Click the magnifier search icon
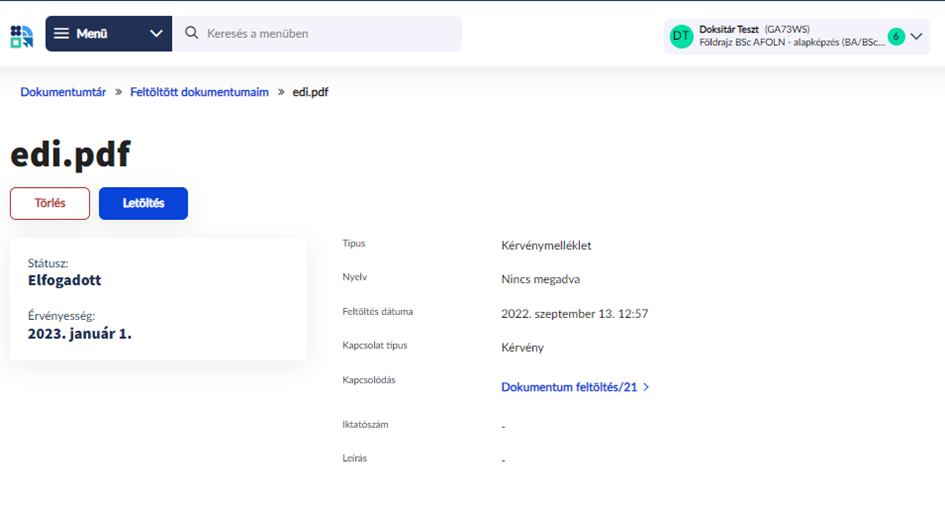This screenshot has height=509, width=945. (192, 33)
